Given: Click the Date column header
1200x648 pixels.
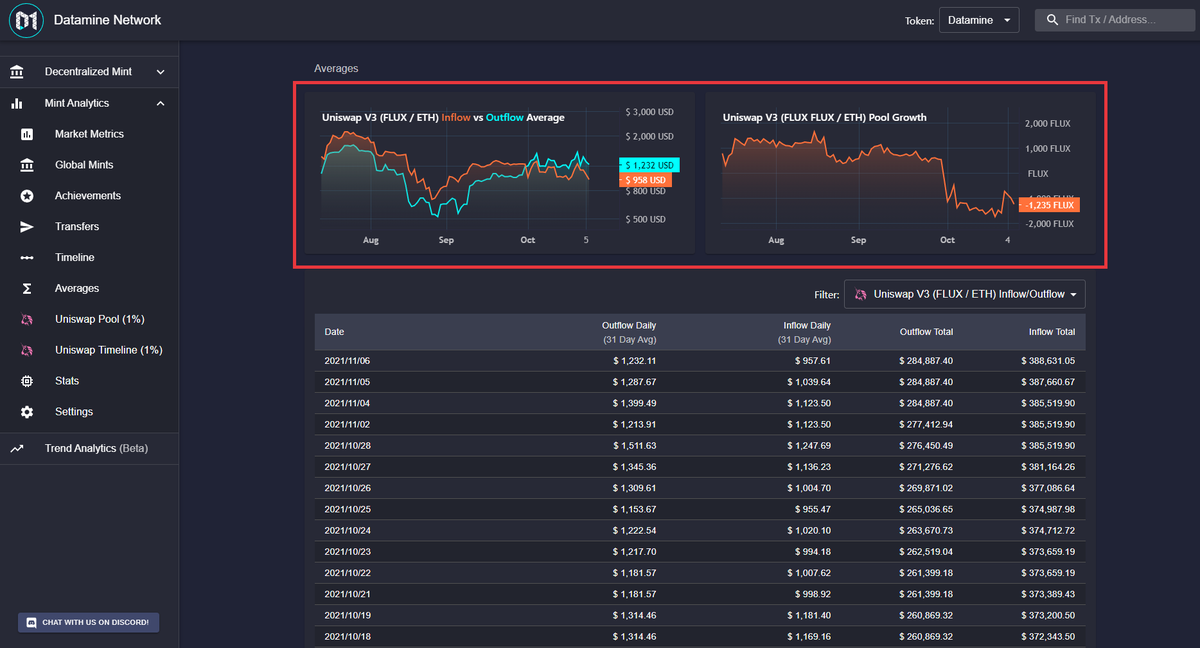Looking at the screenshot, I should (x=334, y=331).
